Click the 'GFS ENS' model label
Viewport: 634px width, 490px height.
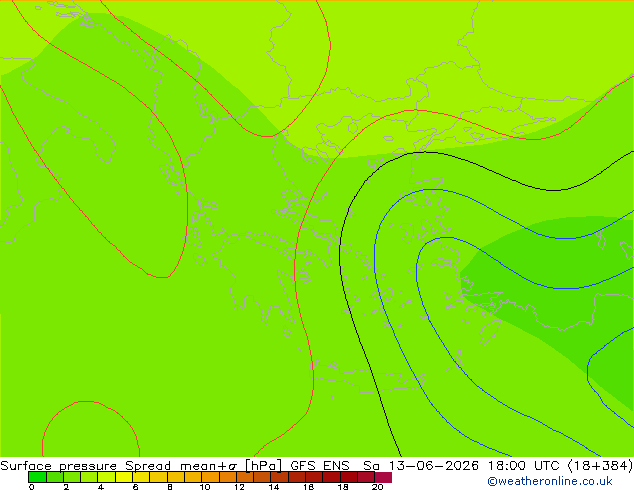[x=320, y=466]
